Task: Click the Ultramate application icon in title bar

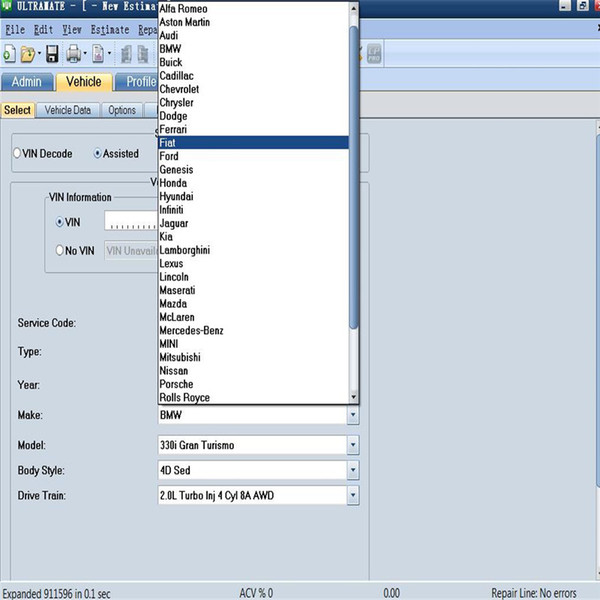Action: pos(7,5)
